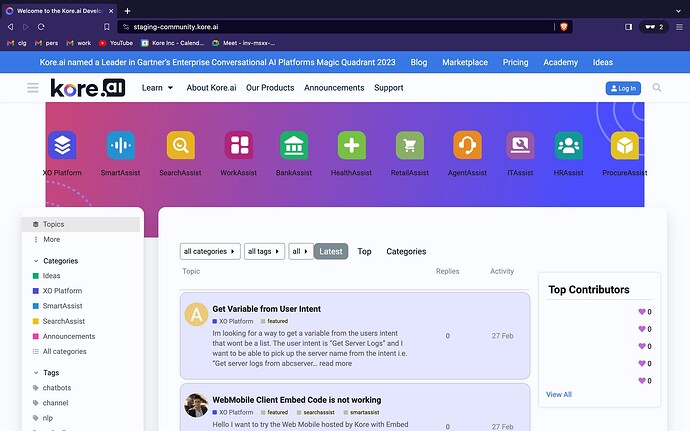Open the XO Platform product icon

point(62,145)
